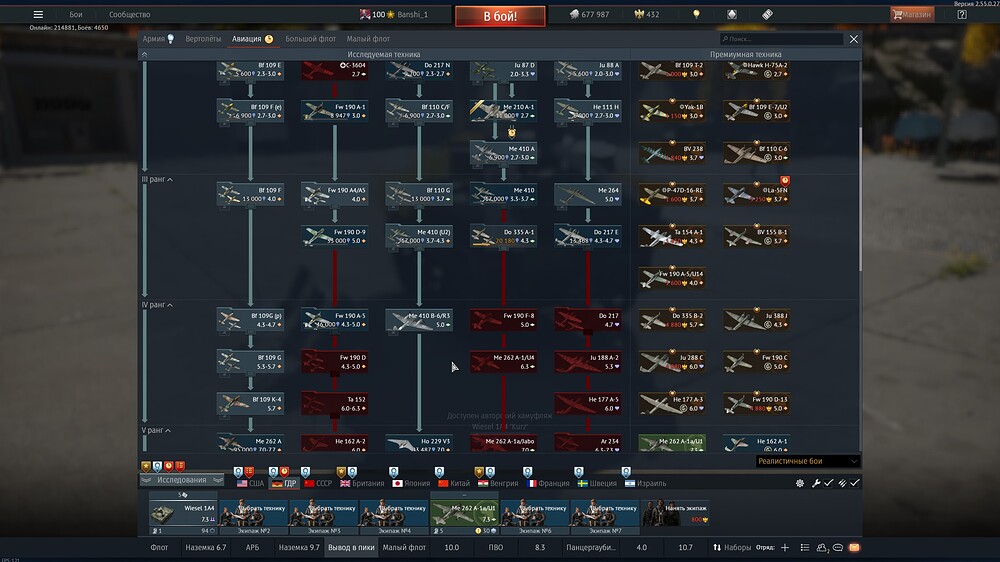Click the gear icon above crew slots
This screenshot has width=1000, height=562.
(x=800, y=483)
